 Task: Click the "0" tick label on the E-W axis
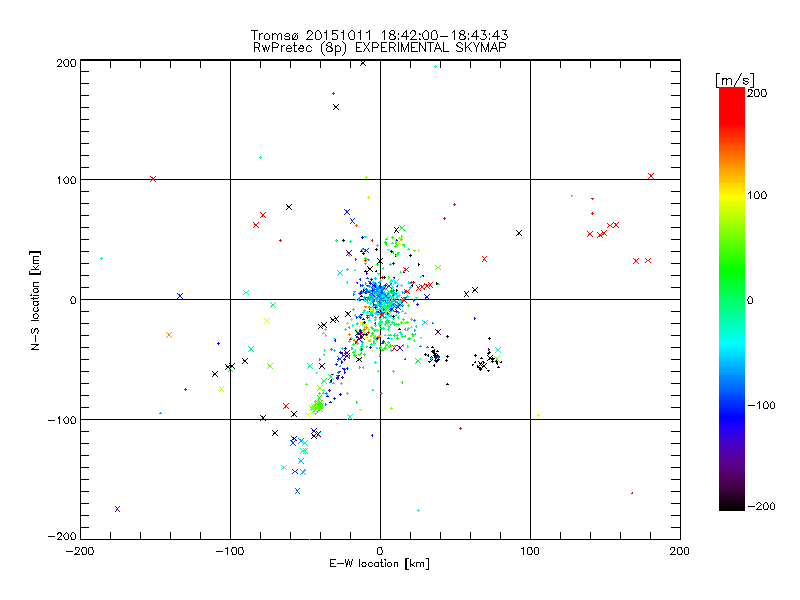tap(380, 551)
